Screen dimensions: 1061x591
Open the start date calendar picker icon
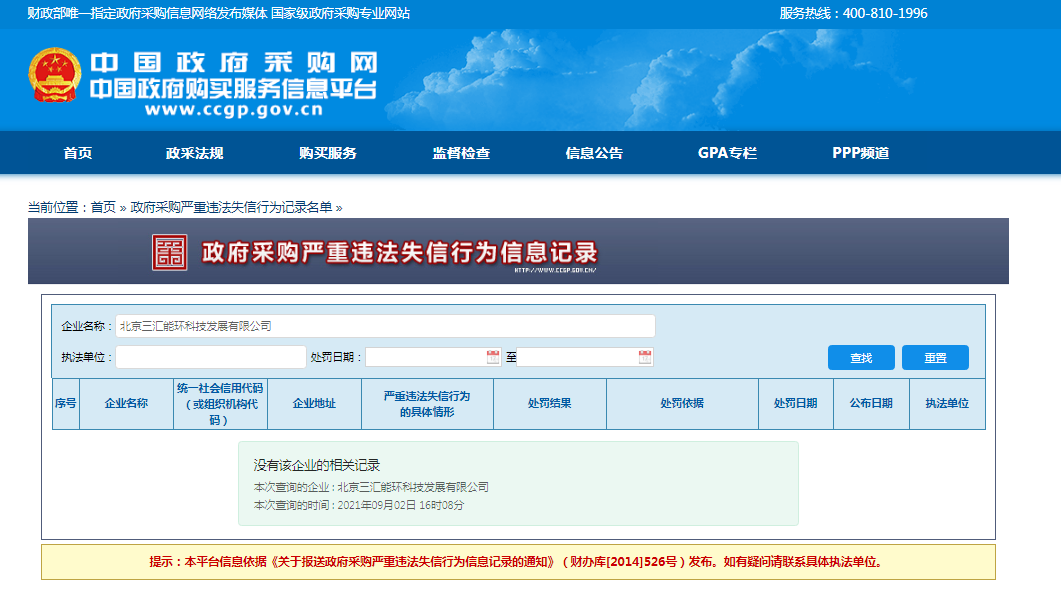(x=493, y=357)
